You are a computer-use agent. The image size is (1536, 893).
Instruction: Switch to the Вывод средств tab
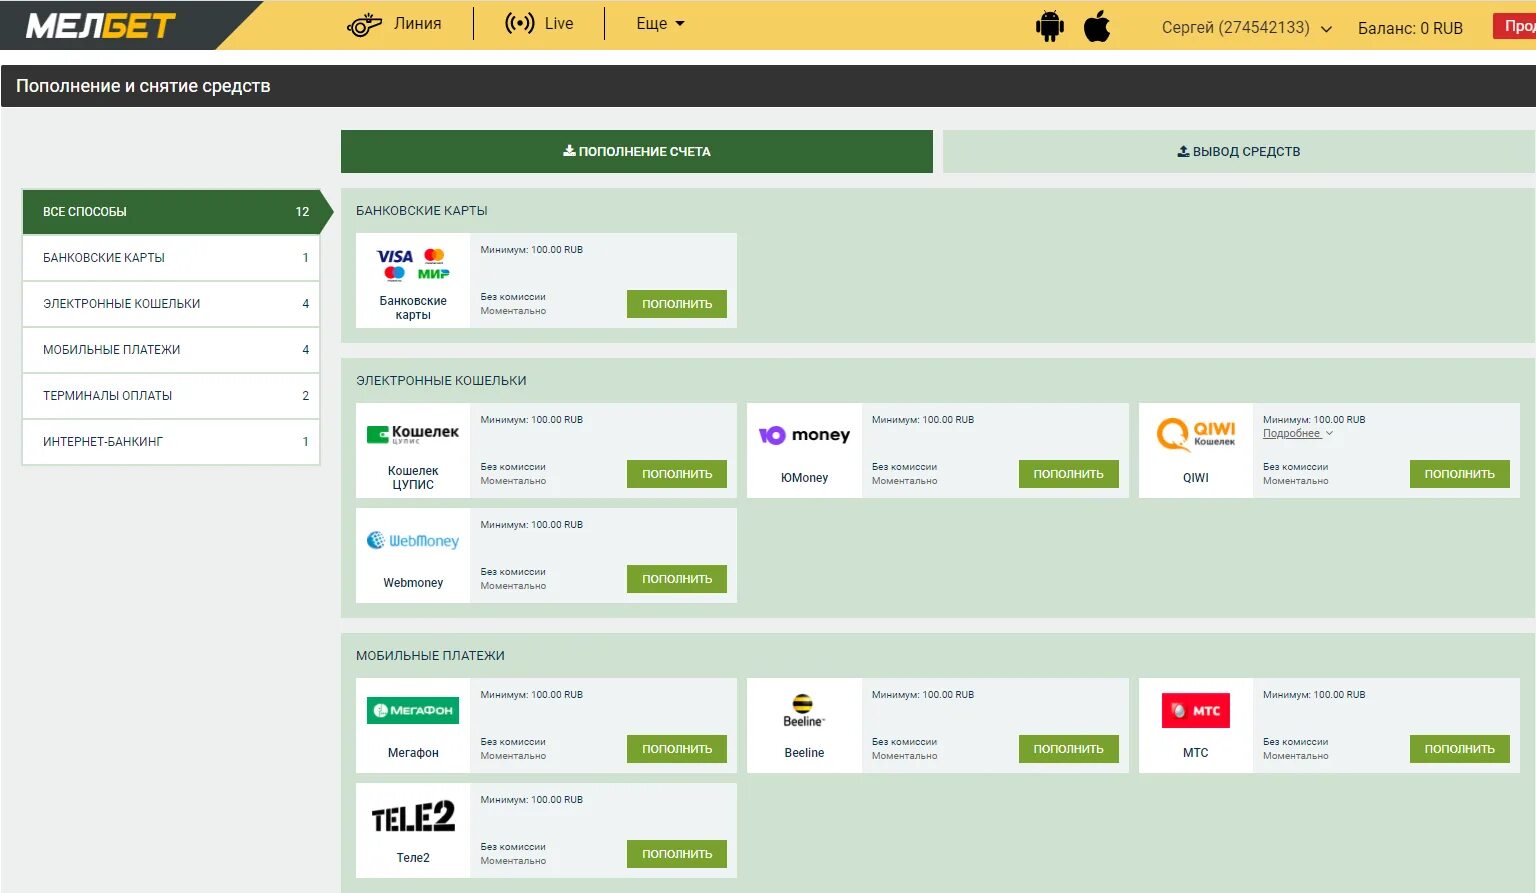pos(1239,151)
